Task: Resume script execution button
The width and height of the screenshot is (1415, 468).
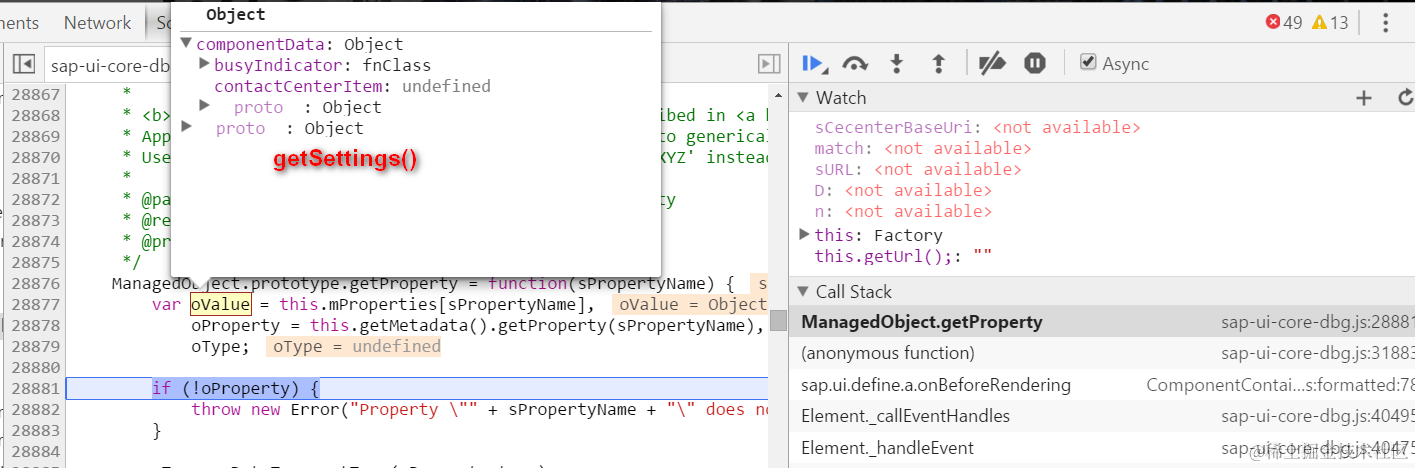Action: point(813,64)
